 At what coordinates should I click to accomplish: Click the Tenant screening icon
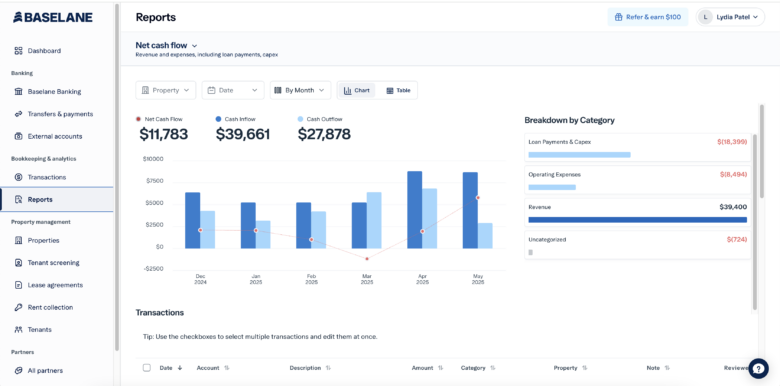click(18, 263)
